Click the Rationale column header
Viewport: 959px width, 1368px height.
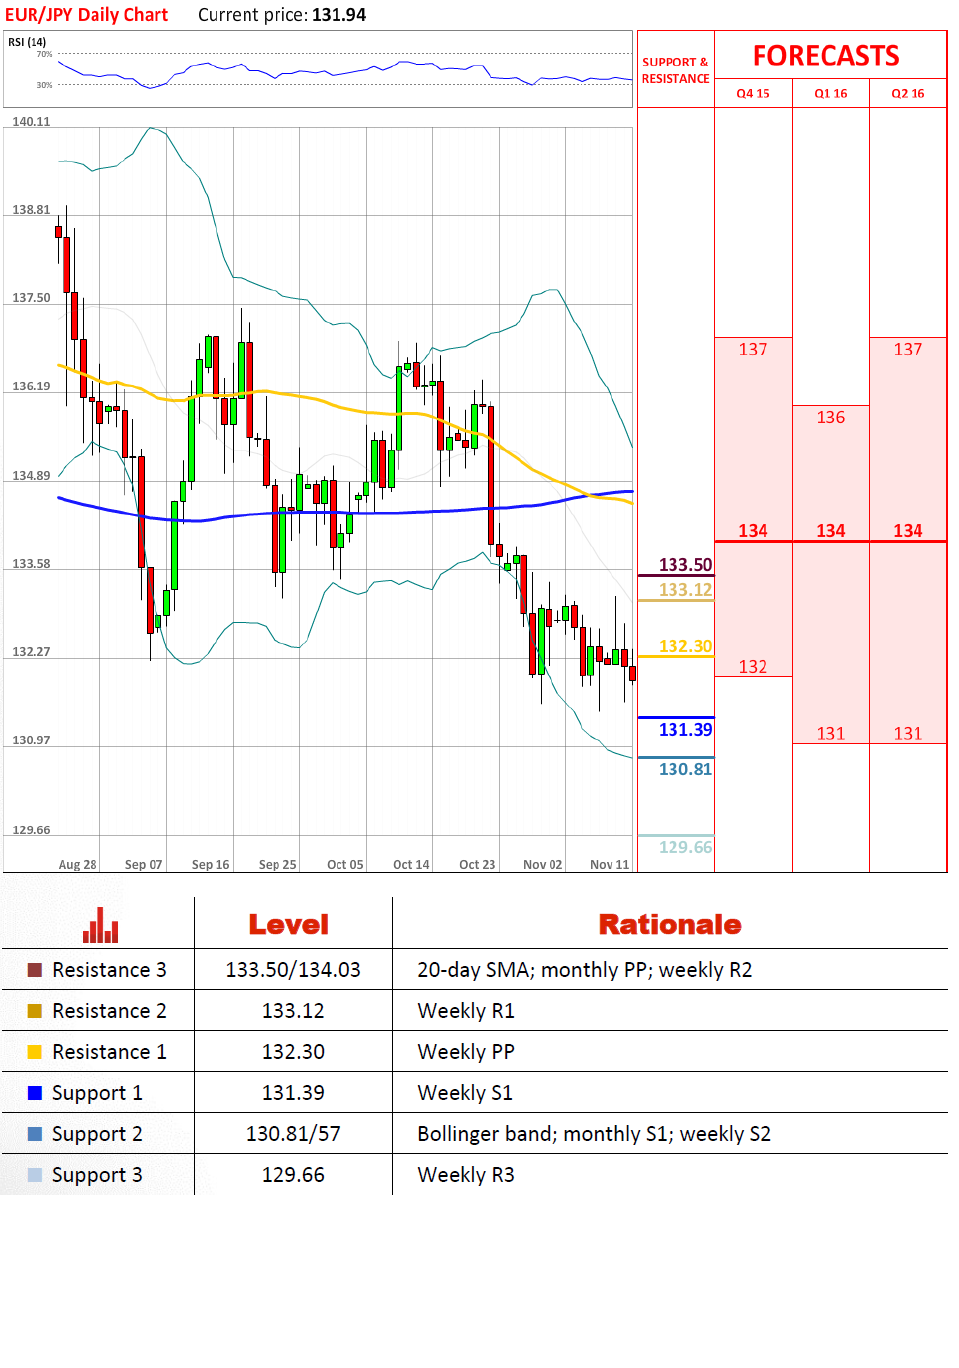670,925
